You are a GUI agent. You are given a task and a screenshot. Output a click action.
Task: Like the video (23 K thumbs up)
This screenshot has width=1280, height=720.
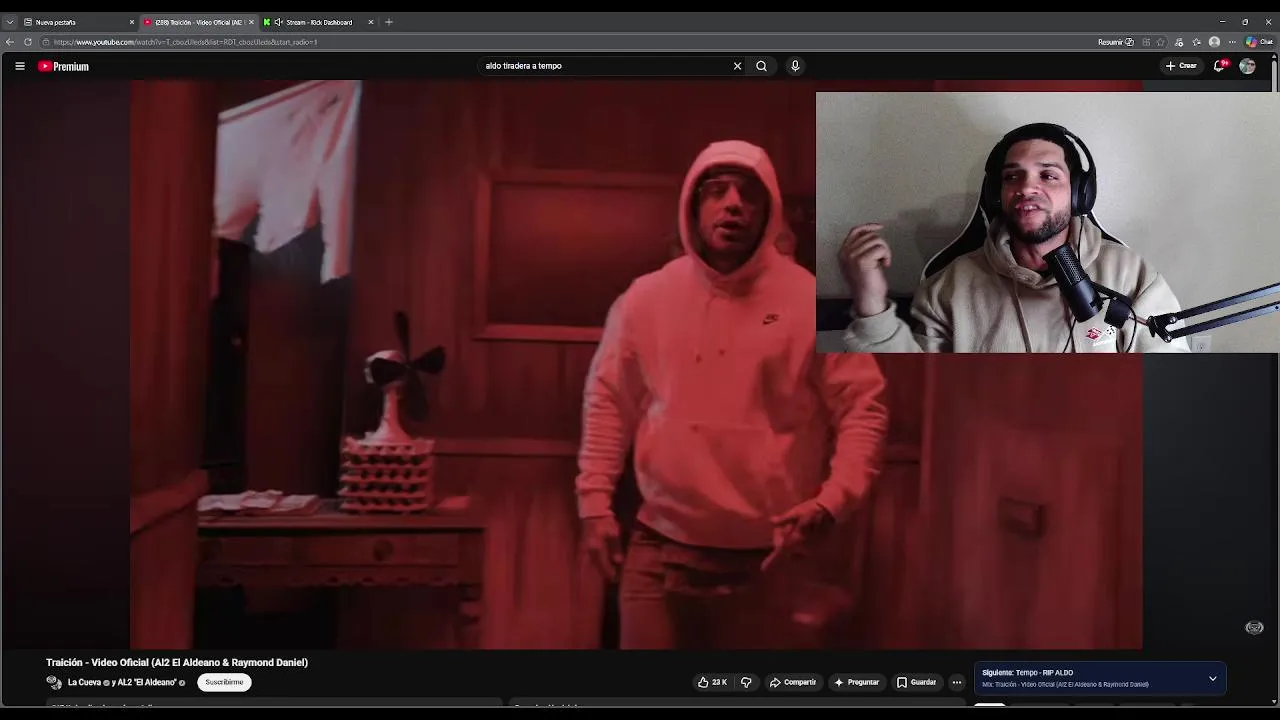[x=712, y=682]
